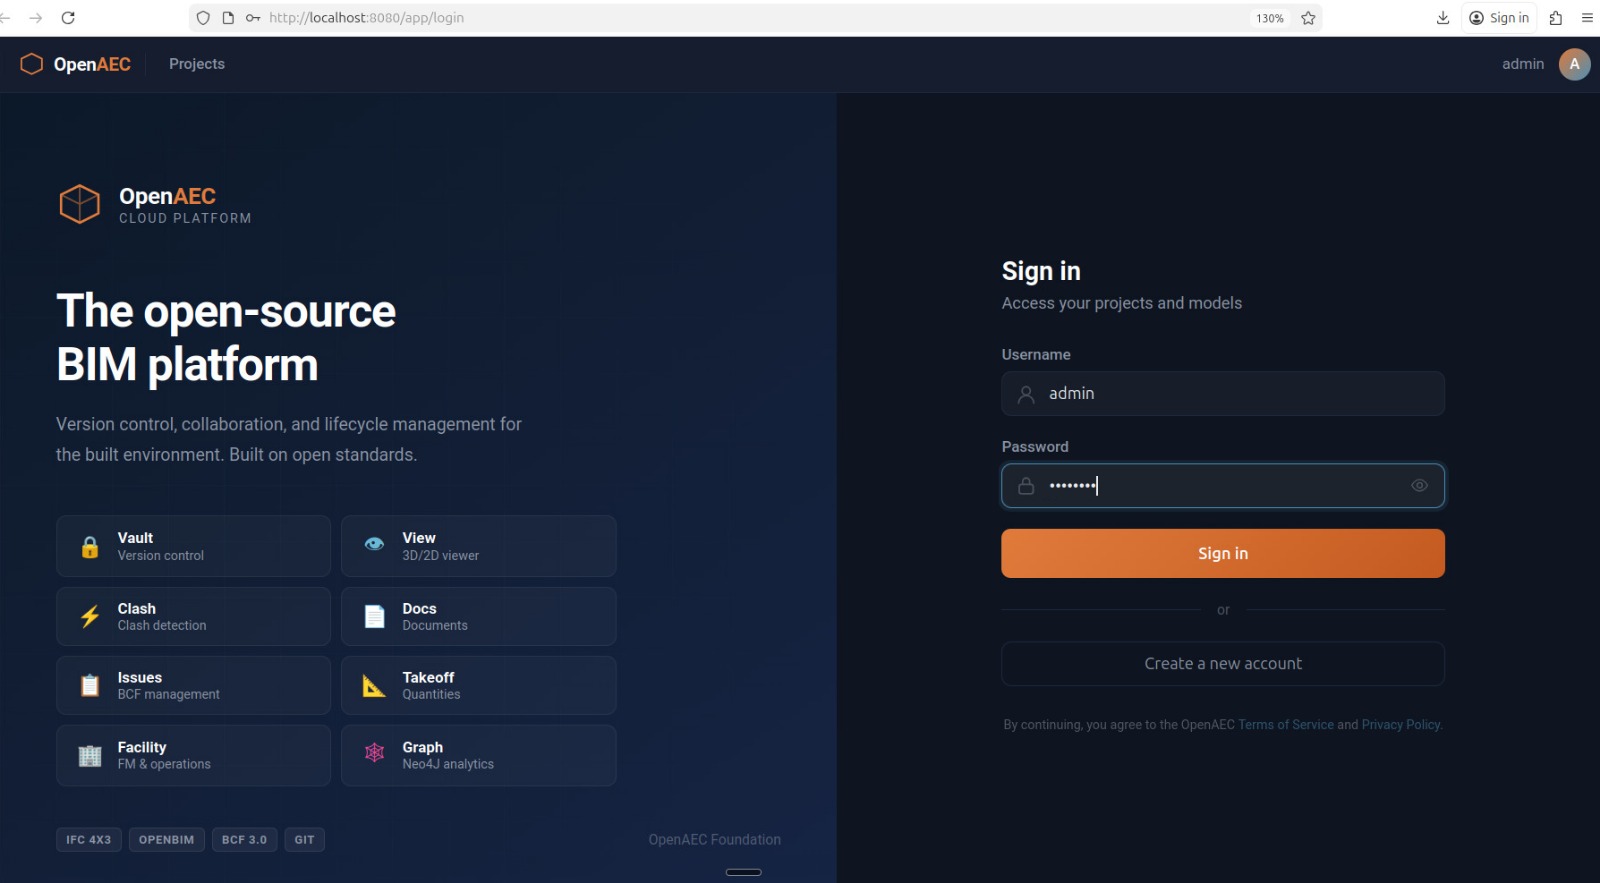The width and height of the screenshot is (1600, 883).
Task: Toggle password visibility eye icon
Action: (1419, 486)
